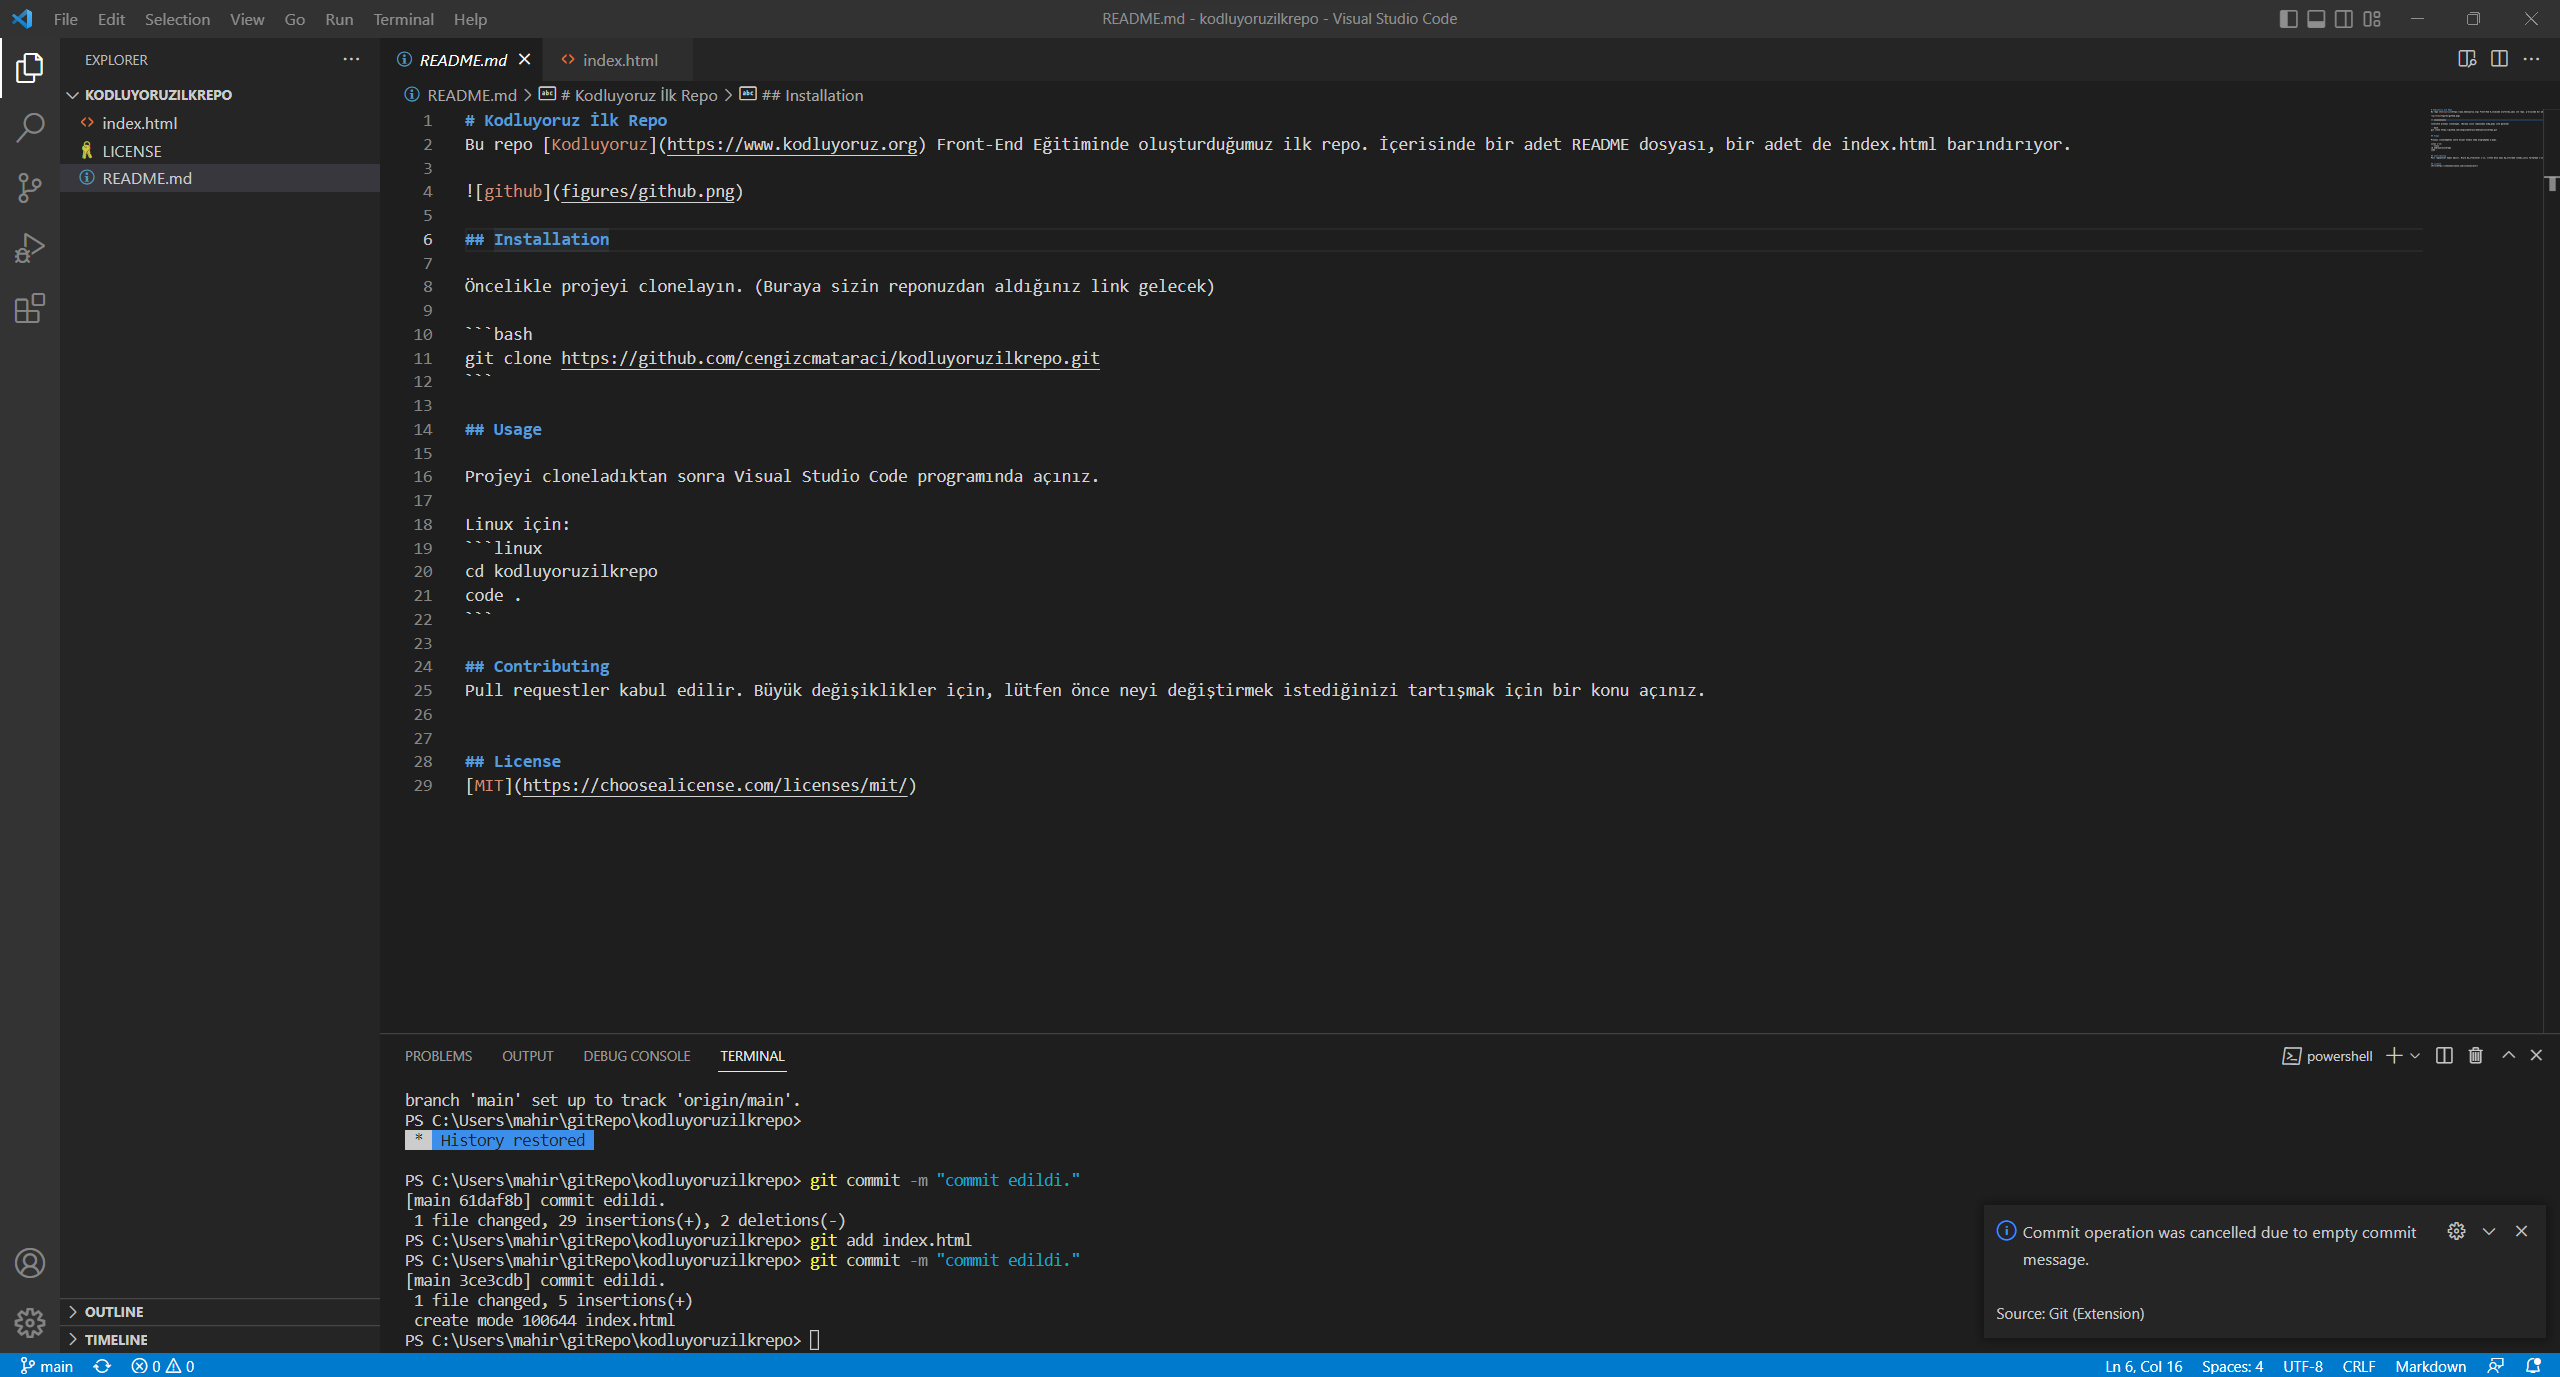The image size is (2560, 1377).
Task: Open the new terminal launch profile dropdown arrow
Action: click(2415, 1056)
